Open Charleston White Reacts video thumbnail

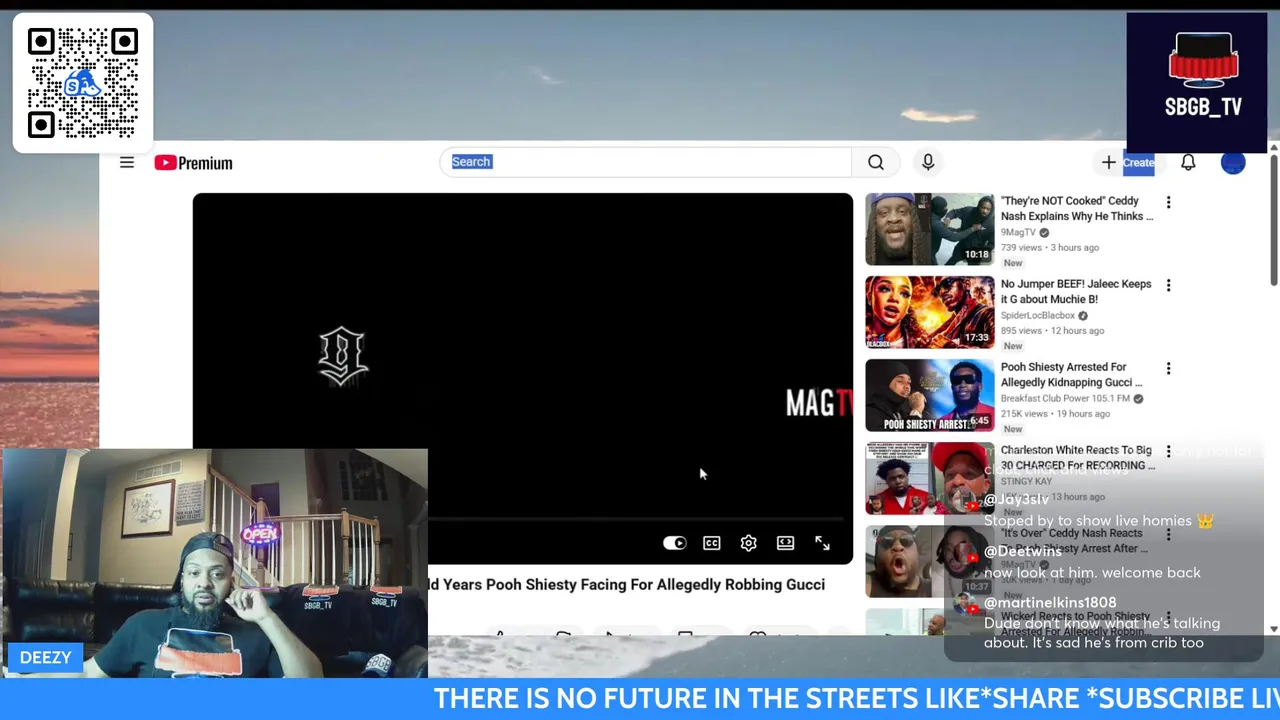930,478
